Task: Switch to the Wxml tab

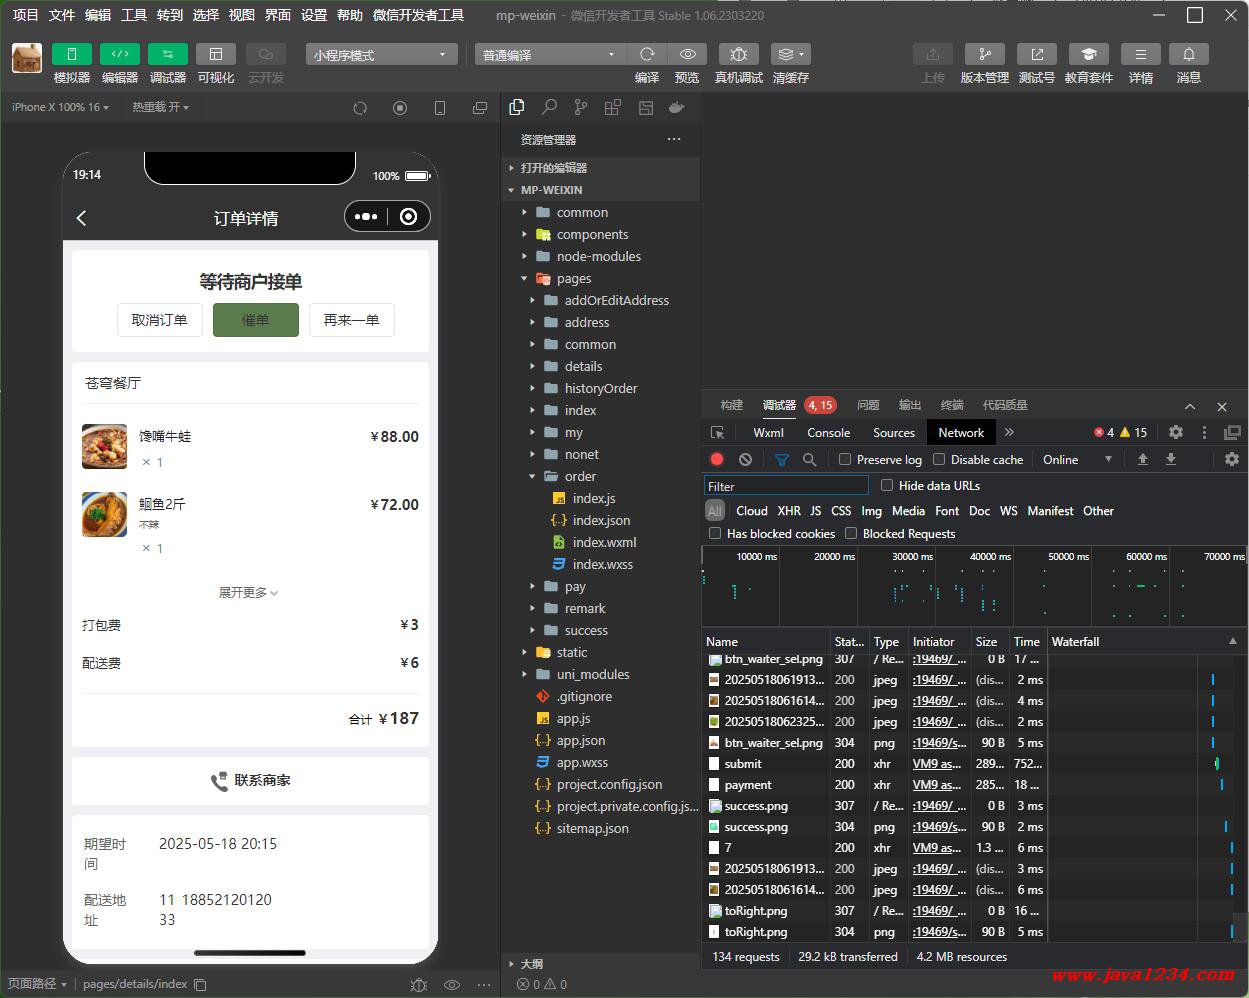Action: tap(768, 433)
